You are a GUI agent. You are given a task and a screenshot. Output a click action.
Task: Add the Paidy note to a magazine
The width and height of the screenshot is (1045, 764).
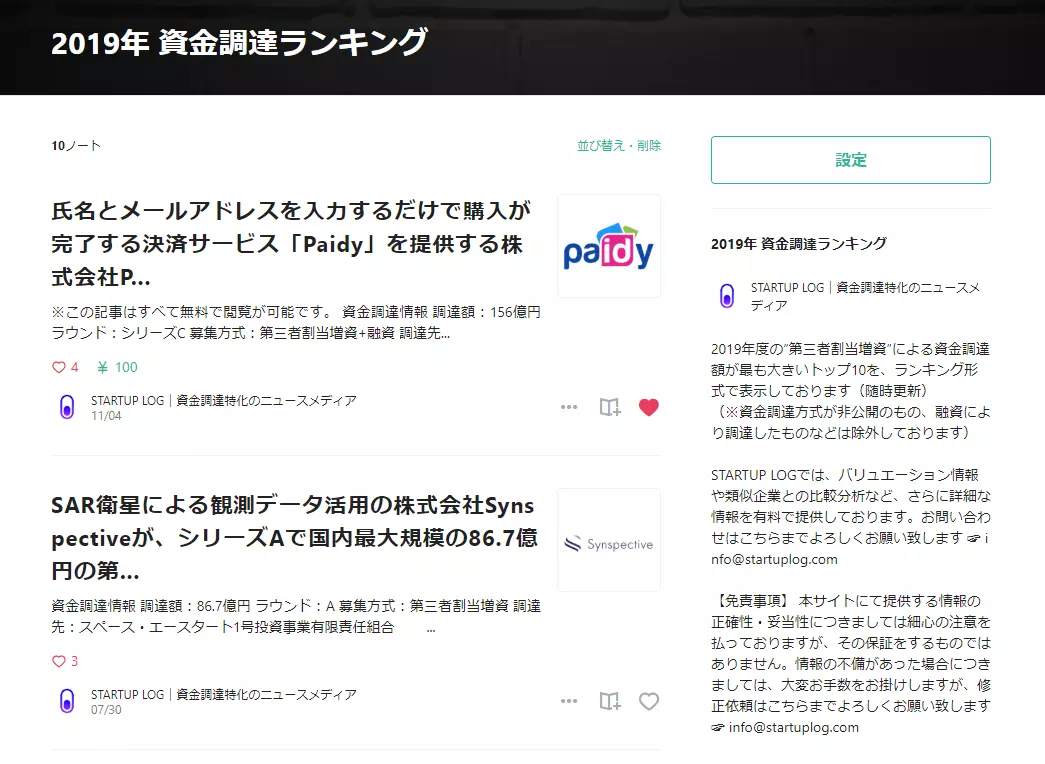(609, 407)
